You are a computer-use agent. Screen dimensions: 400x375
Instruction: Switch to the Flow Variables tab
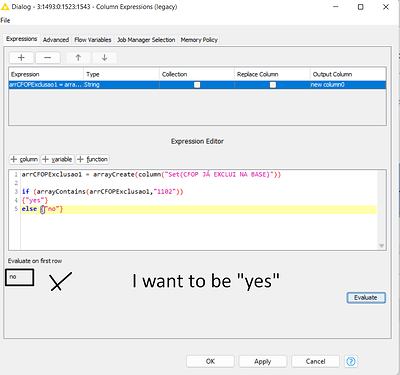click(x=93, y=40)
